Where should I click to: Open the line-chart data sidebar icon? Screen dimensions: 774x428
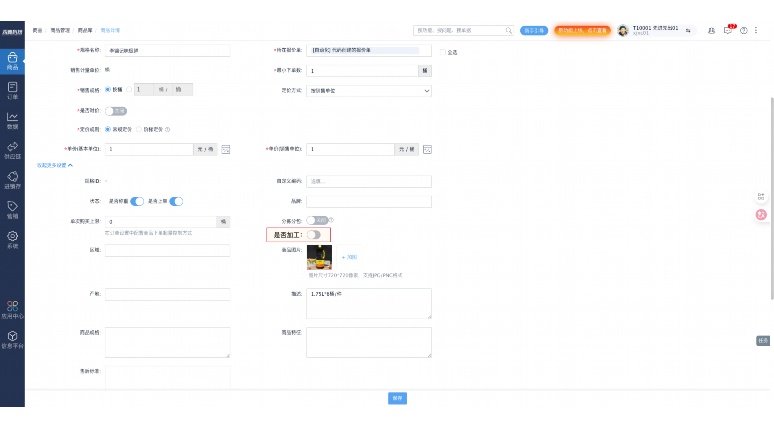12,120
